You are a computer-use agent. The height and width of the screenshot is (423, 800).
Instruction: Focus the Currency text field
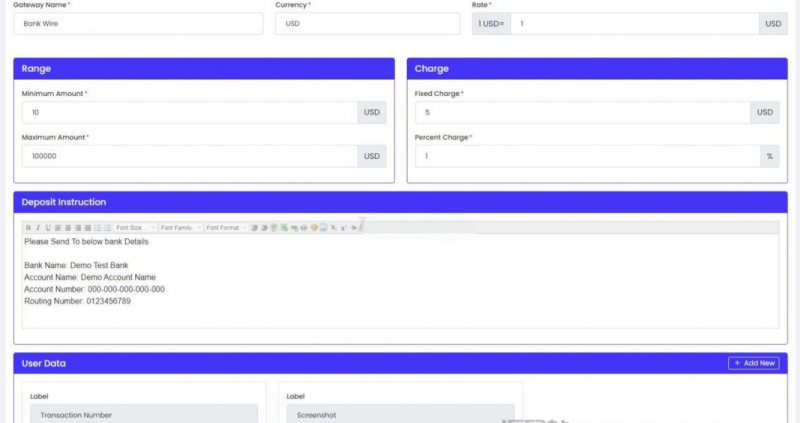tap(367, 23)
